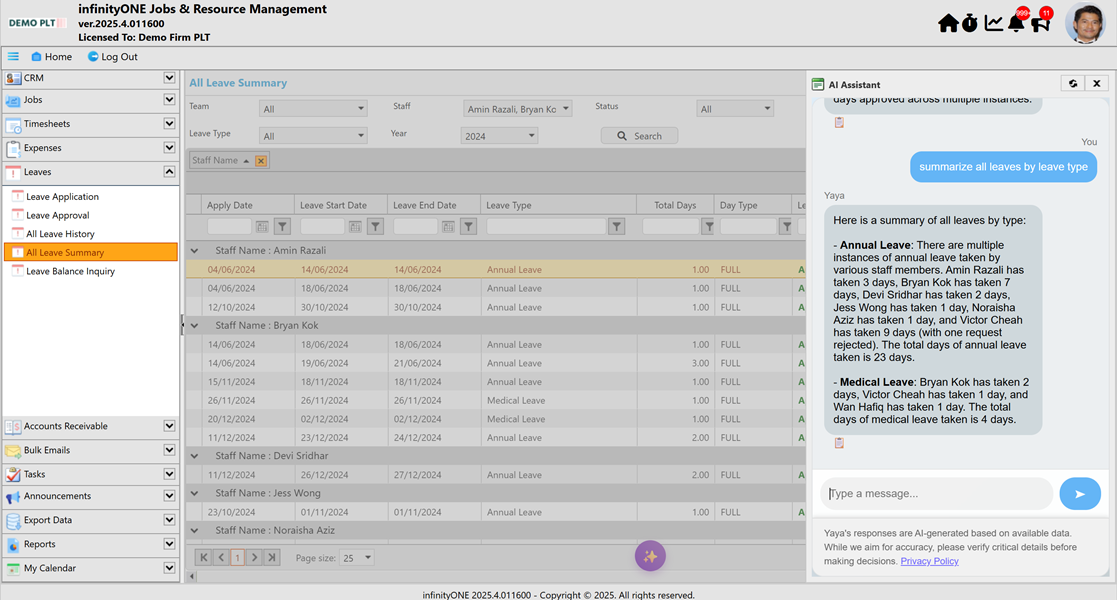Open the Page size dropdown set to 25
The height and width of the screenshot is (600, 1117).
357,558
